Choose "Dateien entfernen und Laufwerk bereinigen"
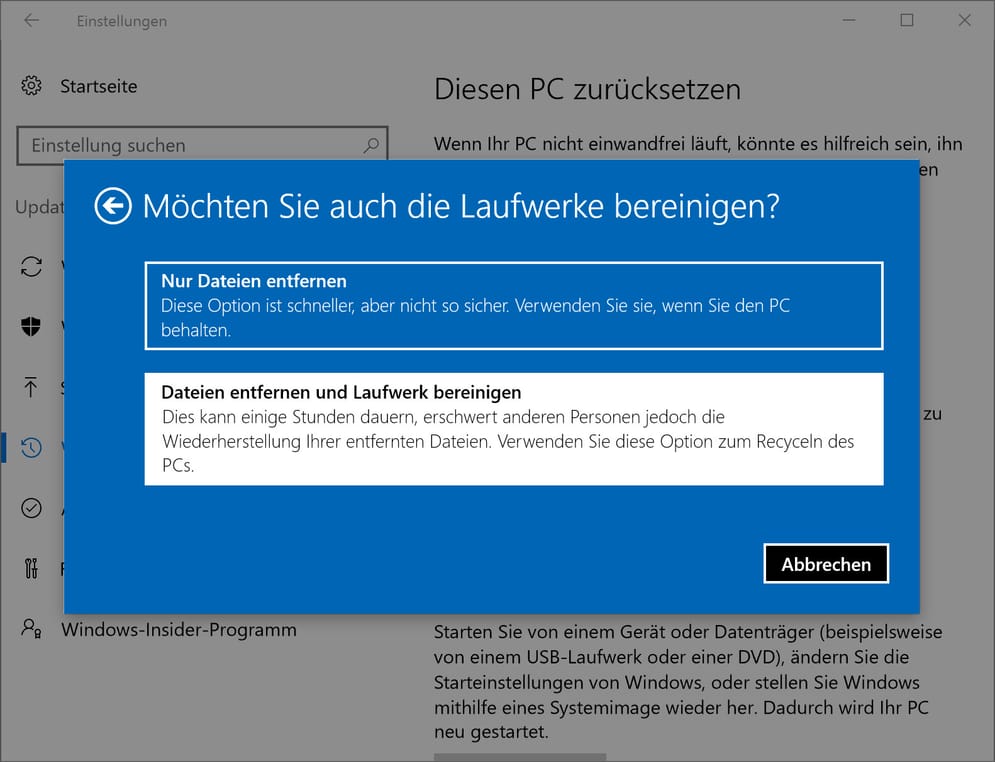The height and width of the screenshot is (762, 995). (x=513, y=429)
